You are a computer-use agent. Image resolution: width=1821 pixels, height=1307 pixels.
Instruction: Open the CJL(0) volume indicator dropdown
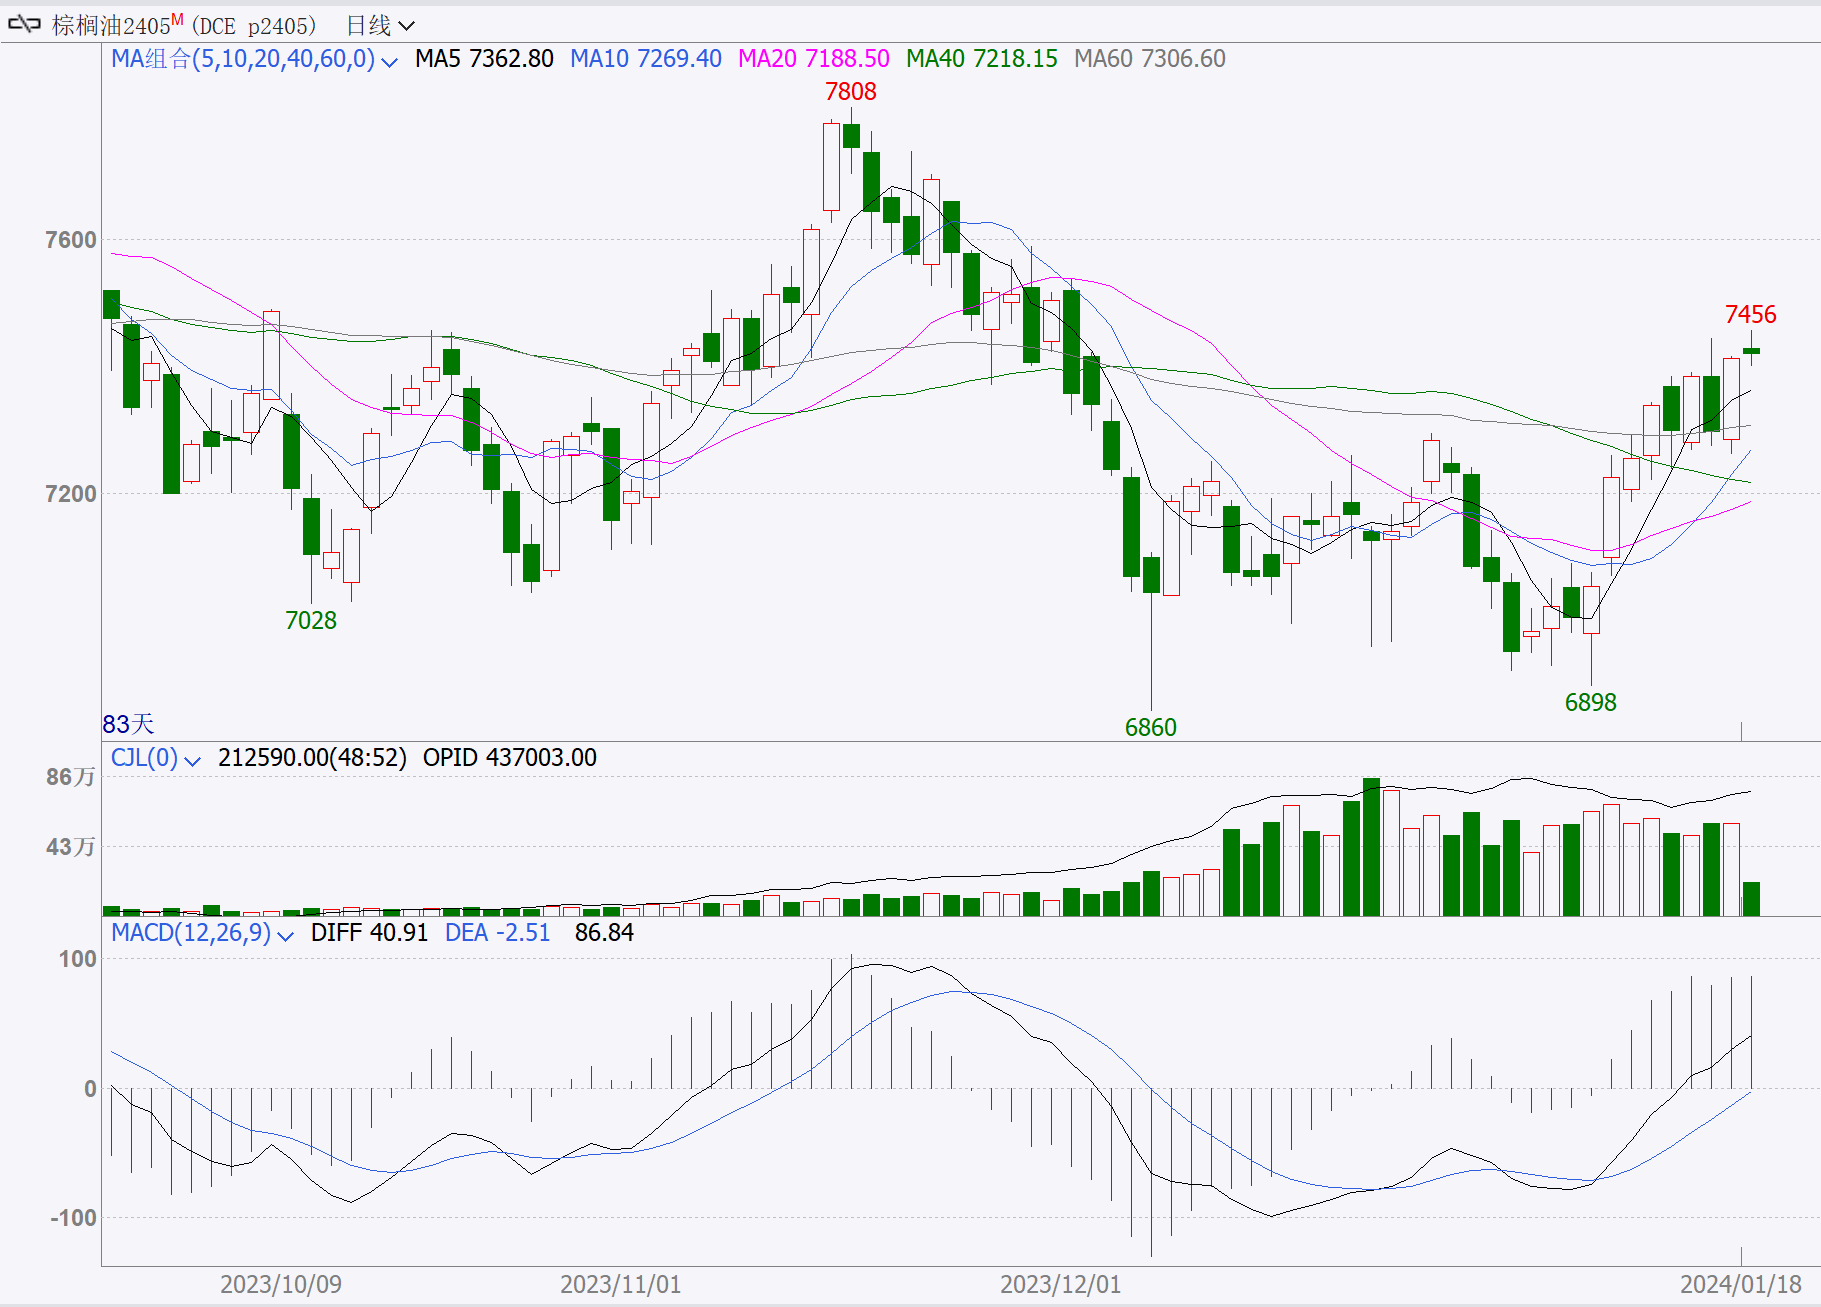pyautogui.click(x=193, y=760)
